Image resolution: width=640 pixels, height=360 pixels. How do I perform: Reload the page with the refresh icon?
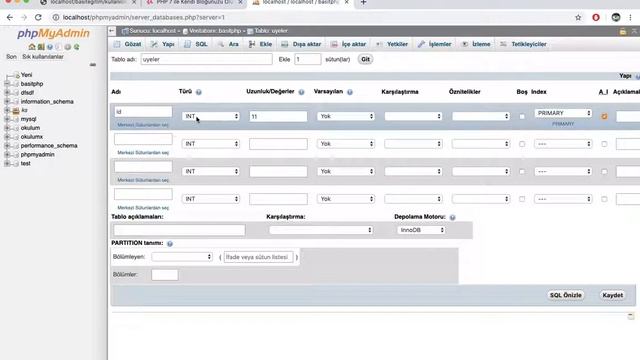(x=38, y=18)
